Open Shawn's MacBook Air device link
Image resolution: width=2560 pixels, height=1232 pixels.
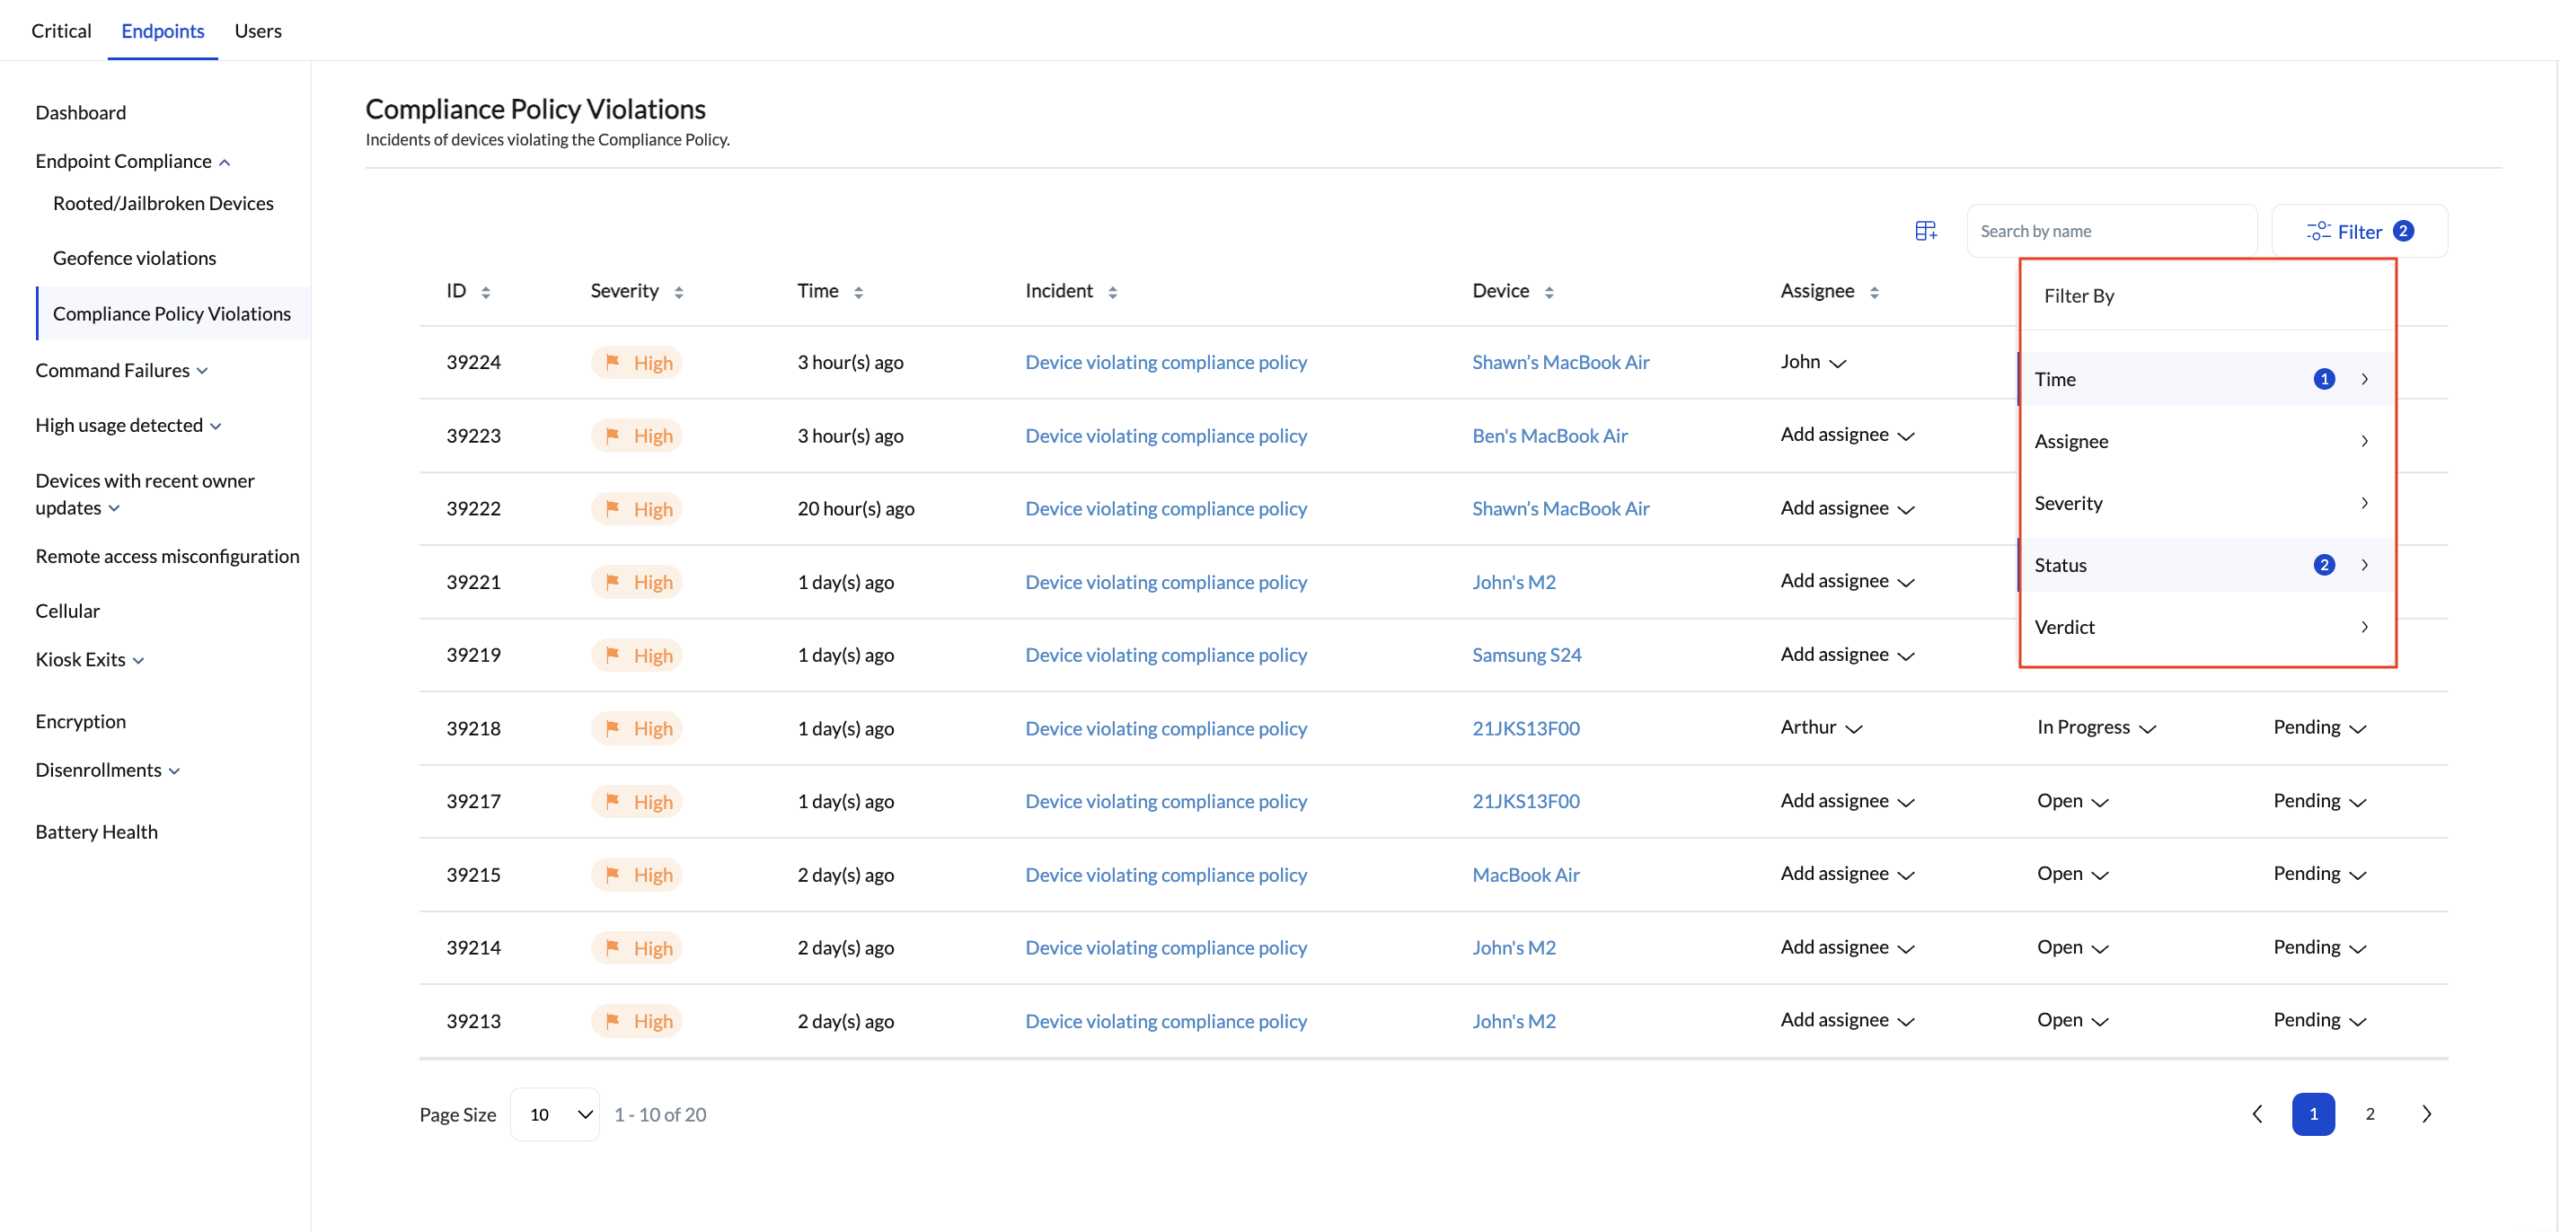click(1560, 362)
